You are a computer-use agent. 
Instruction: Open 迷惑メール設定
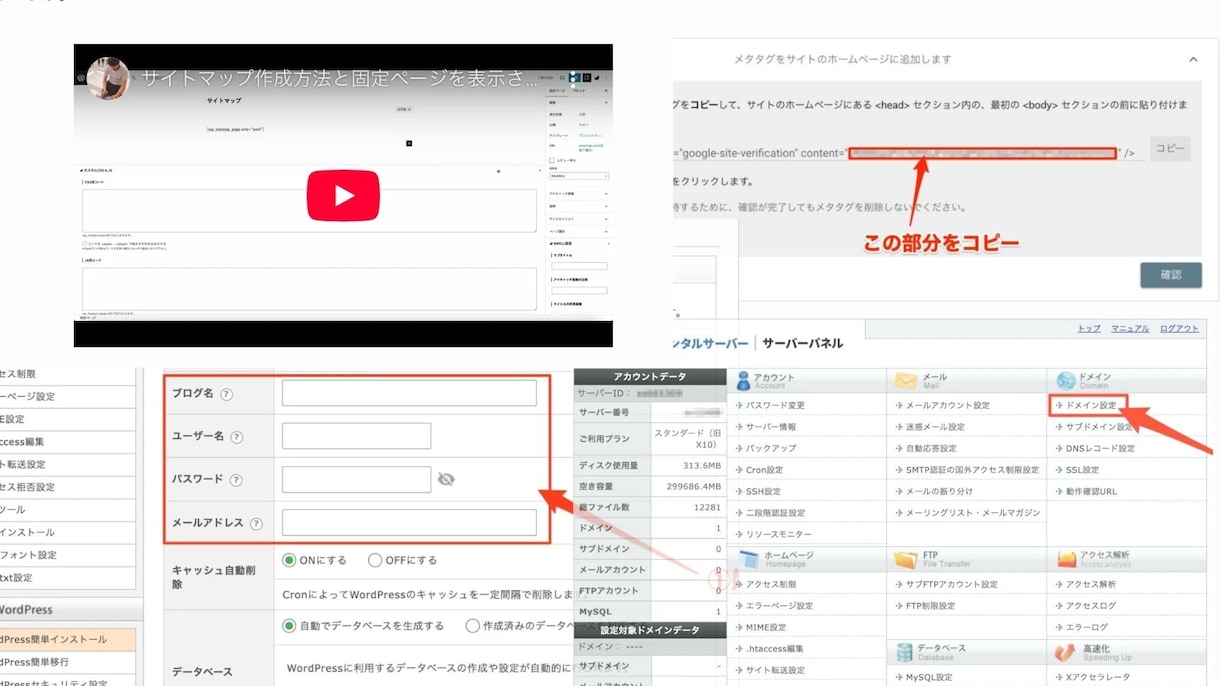point(935,427)
